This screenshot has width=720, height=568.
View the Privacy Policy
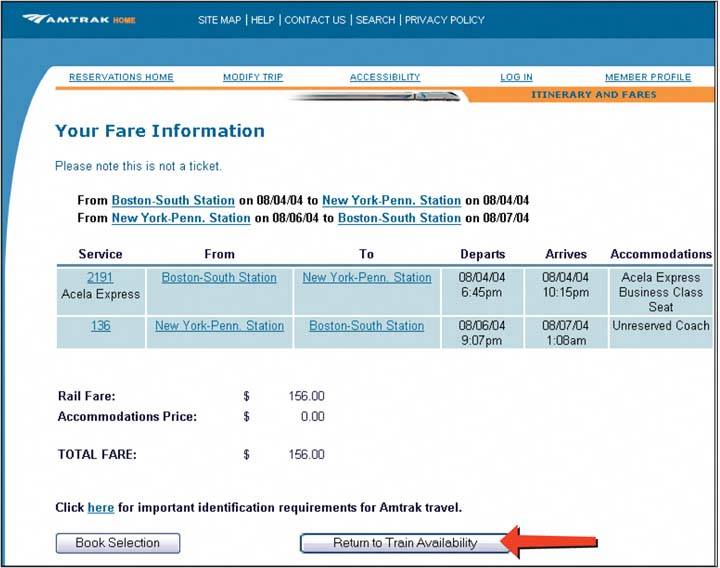[x=444, y=20]
